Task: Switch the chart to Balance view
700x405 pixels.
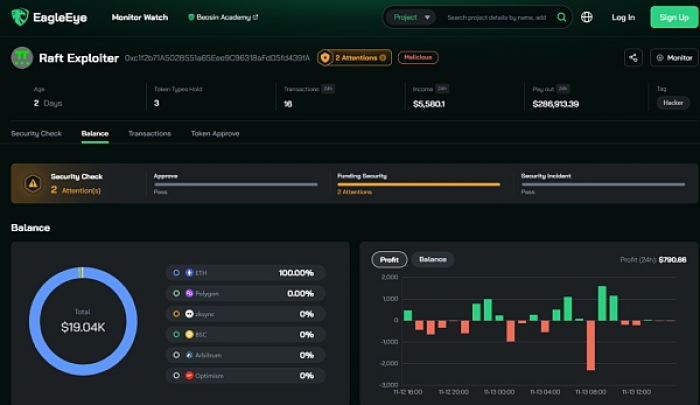Action: pyautogui.click(x=433, y=259)
